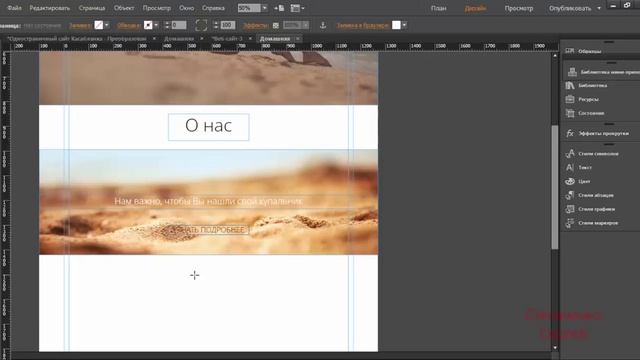Click the scroll down arrow of canvas
The image size is (640, 360).
tap(555, 347)
